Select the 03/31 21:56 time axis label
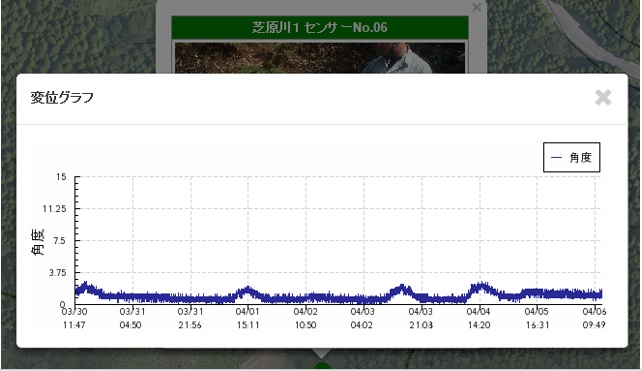The height and width of the screenshot is (371, 642). [x=190, y=318]
